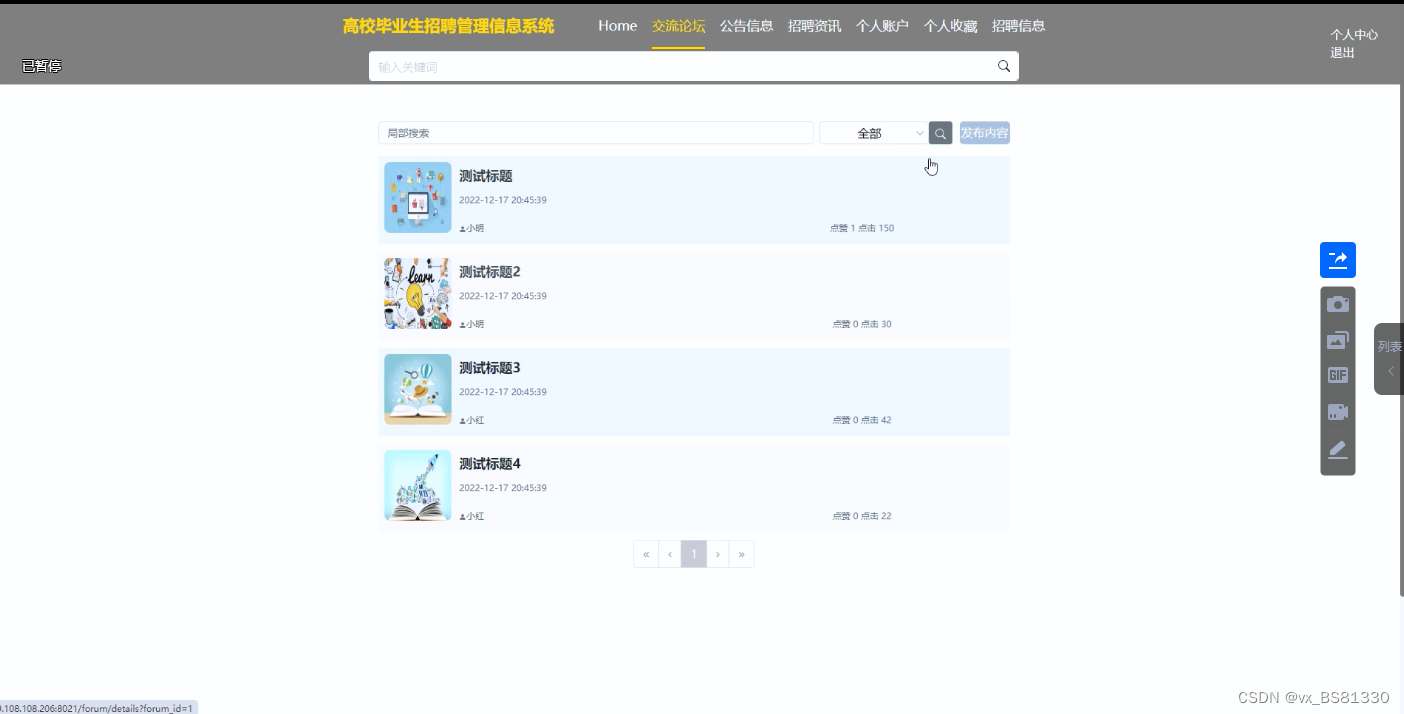Viewport: 1404px width, 714px height.
Task: Click the gray local search magnifier button
Action: pyautogui.click(x=940, y=133)
